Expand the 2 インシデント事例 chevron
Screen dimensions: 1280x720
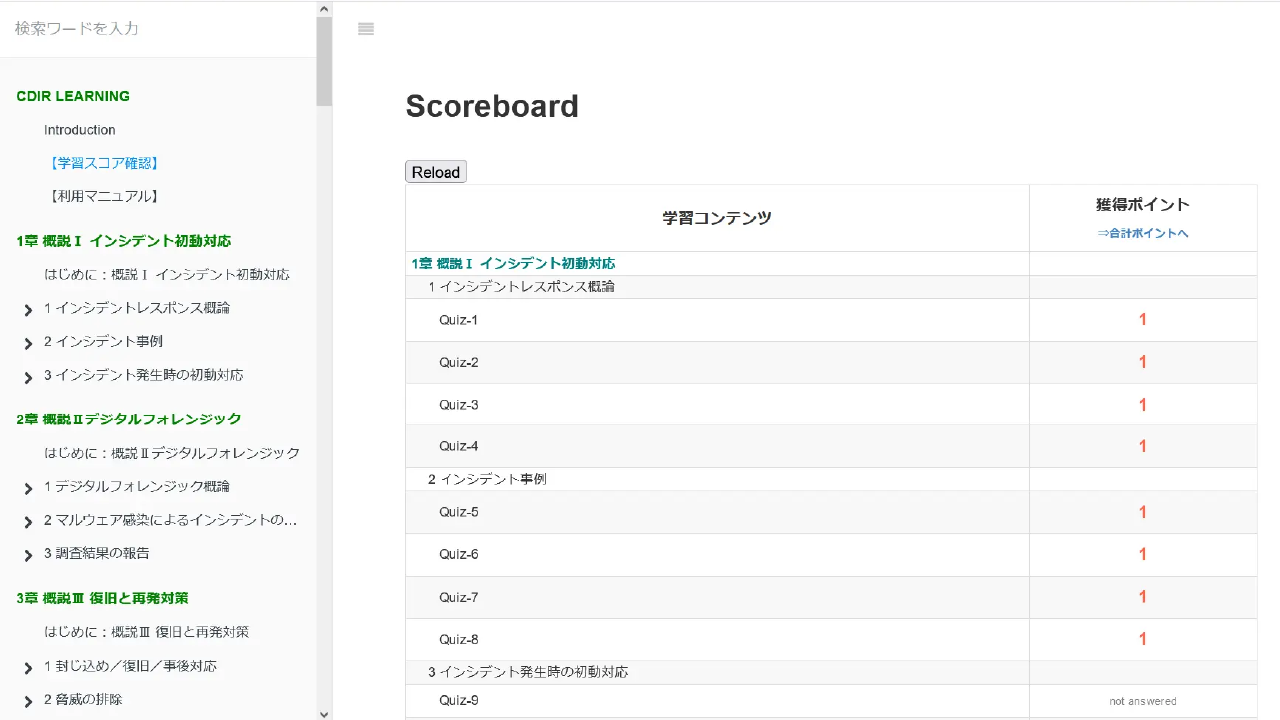(x=28, y=343)
